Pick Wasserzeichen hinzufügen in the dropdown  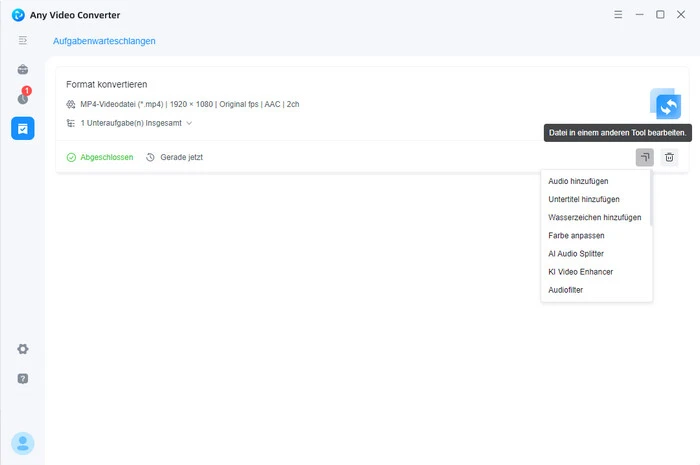(x=594, y=217)
